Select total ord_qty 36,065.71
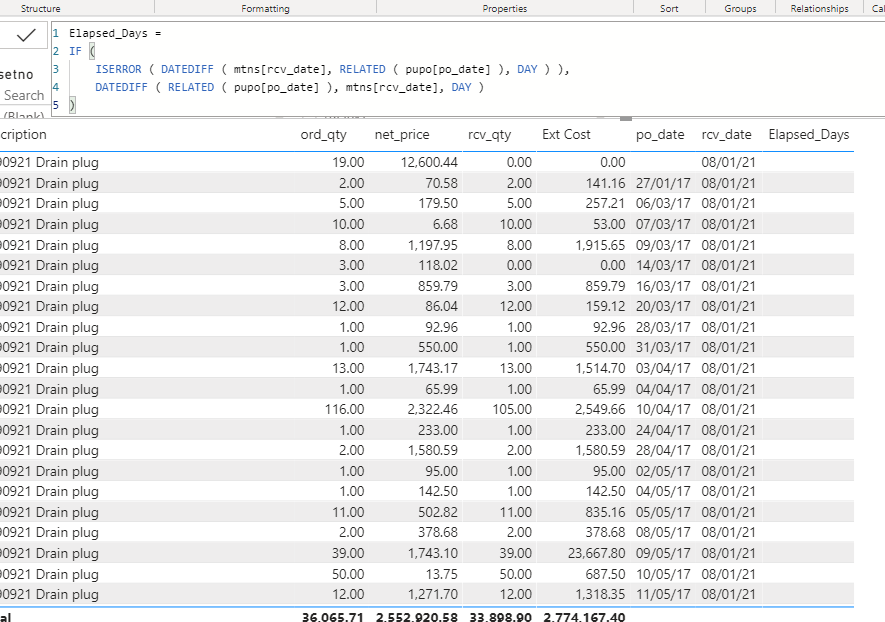885x622 pixels. click(332, 617)
